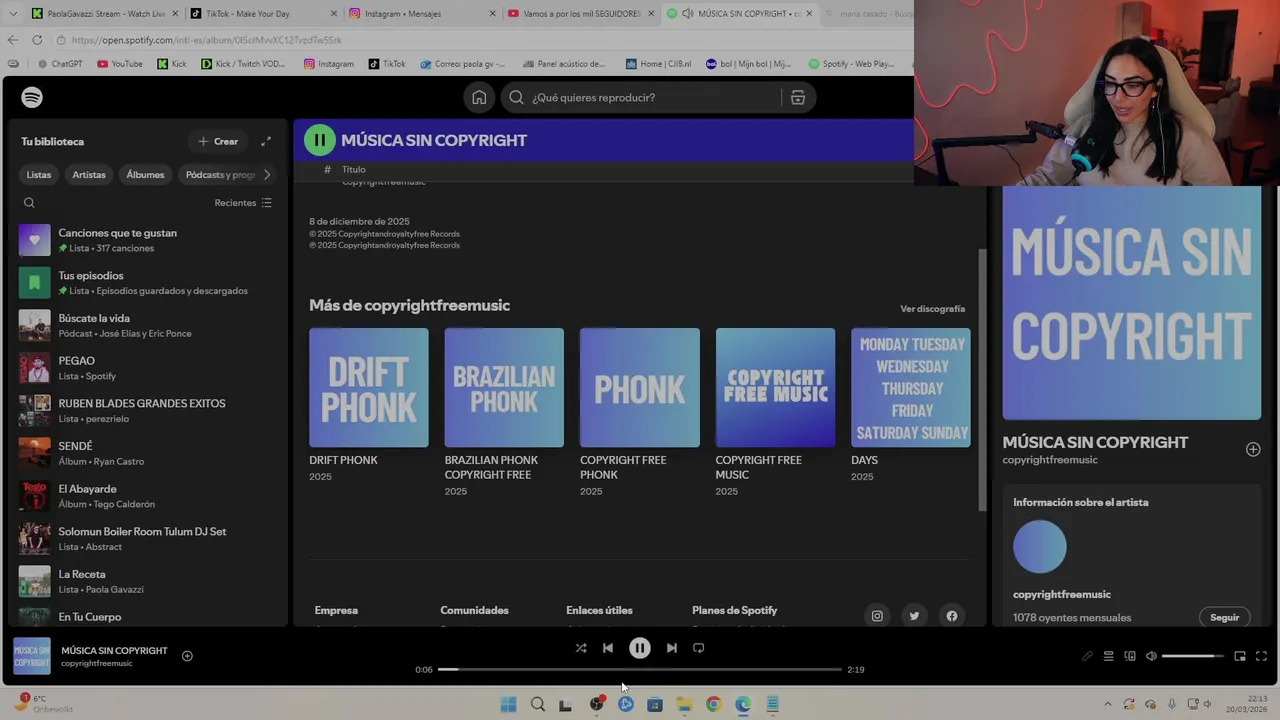This screenshot has width=1280, height=720.
Task: Open File Explorer from the taskbar
Action: point(684,704)
